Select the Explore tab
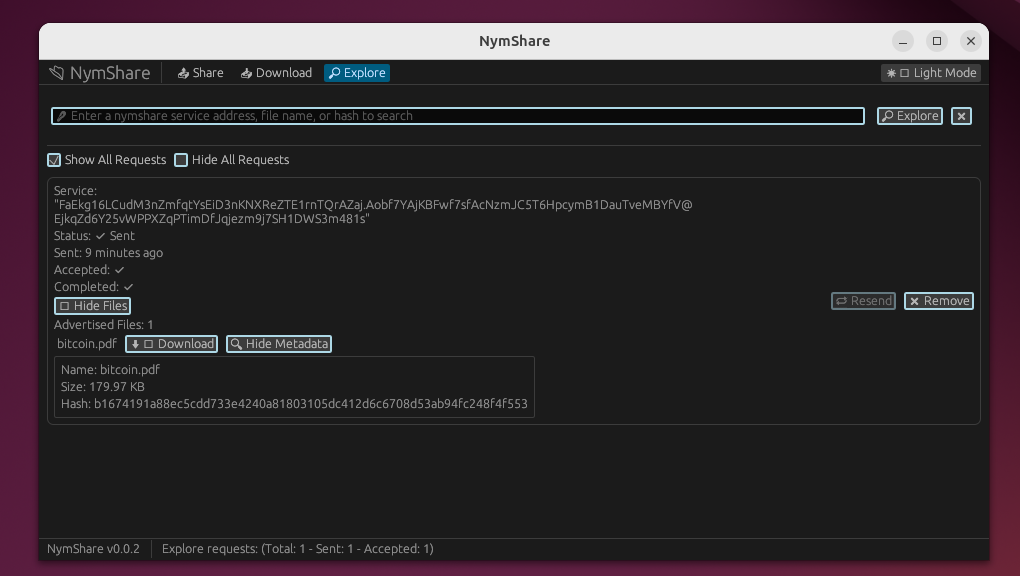Viewport: 1020px width, 576px height. click(x=357, y=73)
